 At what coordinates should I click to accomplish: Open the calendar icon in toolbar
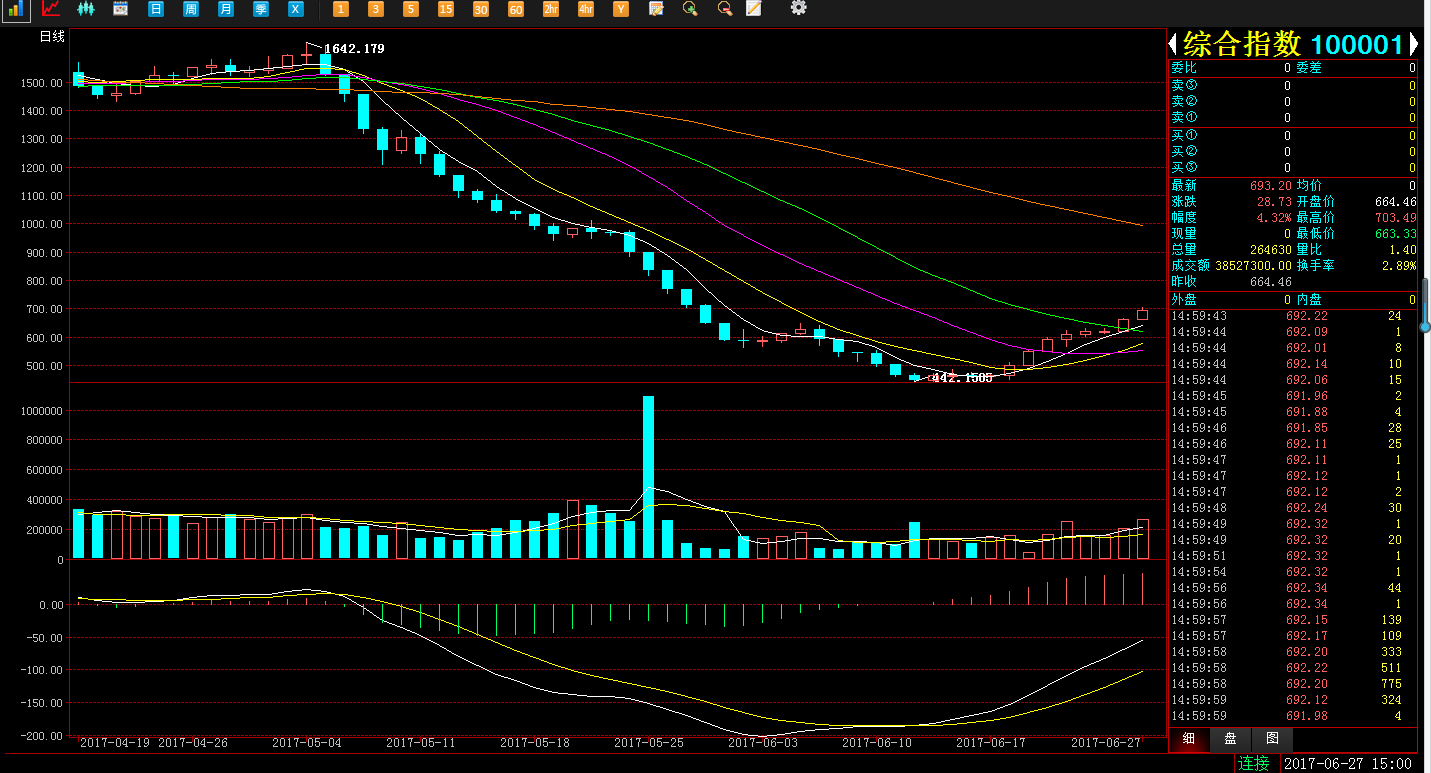click(120, 9)
